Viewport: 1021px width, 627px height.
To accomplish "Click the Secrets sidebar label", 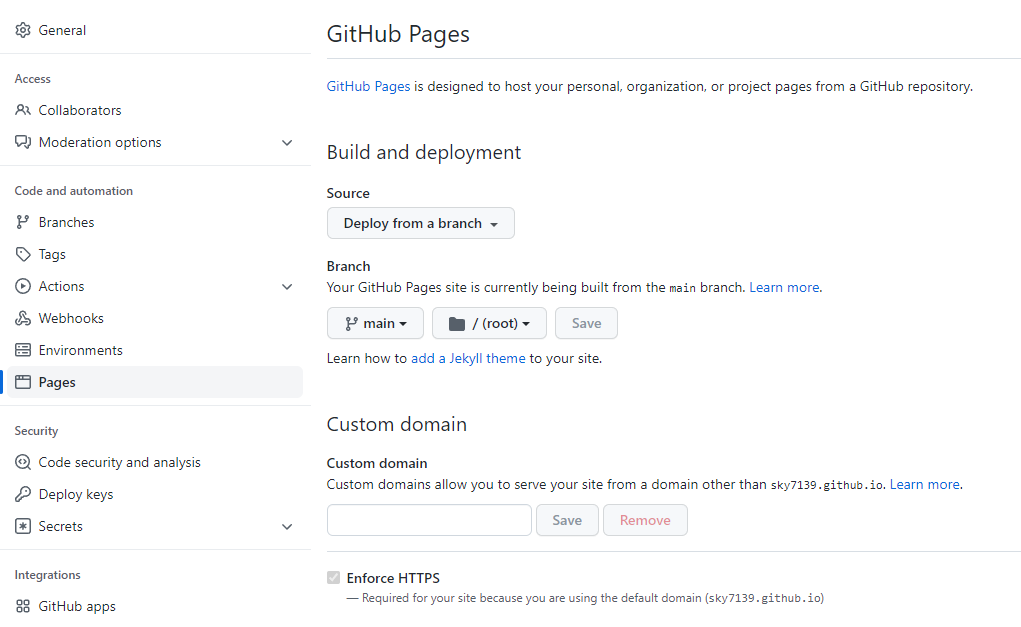I will tap(61, 526).
